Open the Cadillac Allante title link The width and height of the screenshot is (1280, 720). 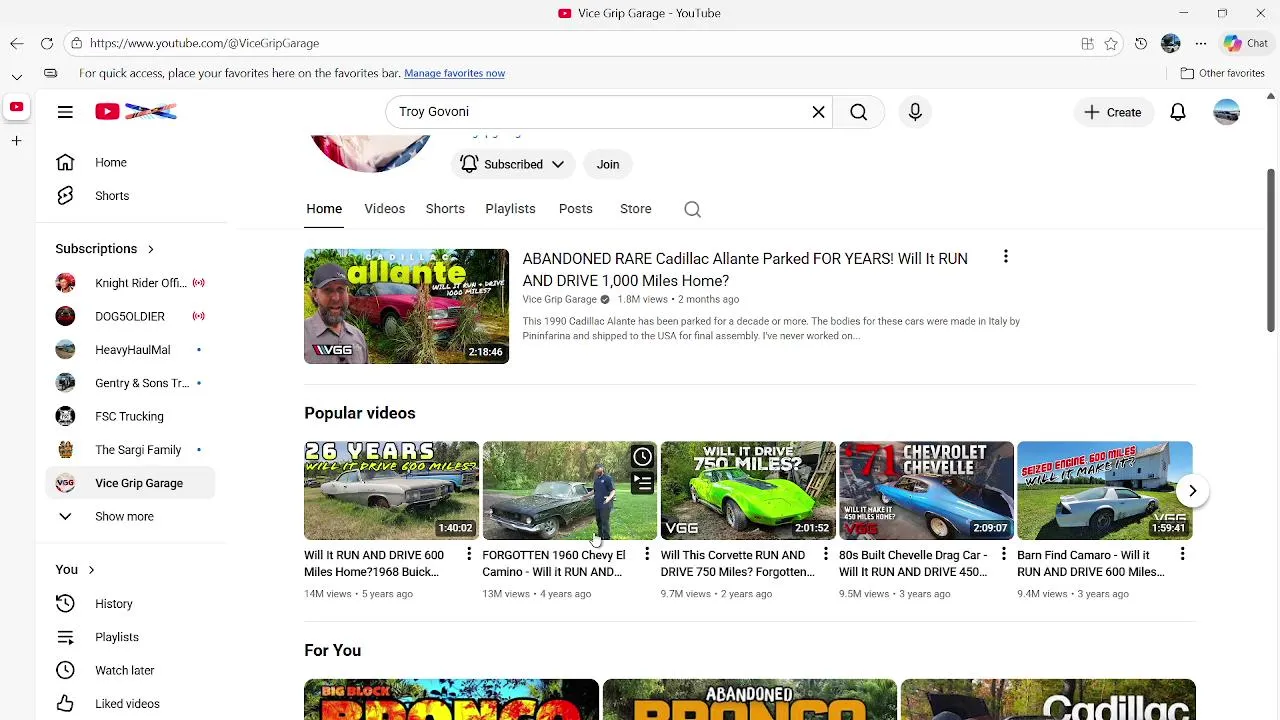745,270
